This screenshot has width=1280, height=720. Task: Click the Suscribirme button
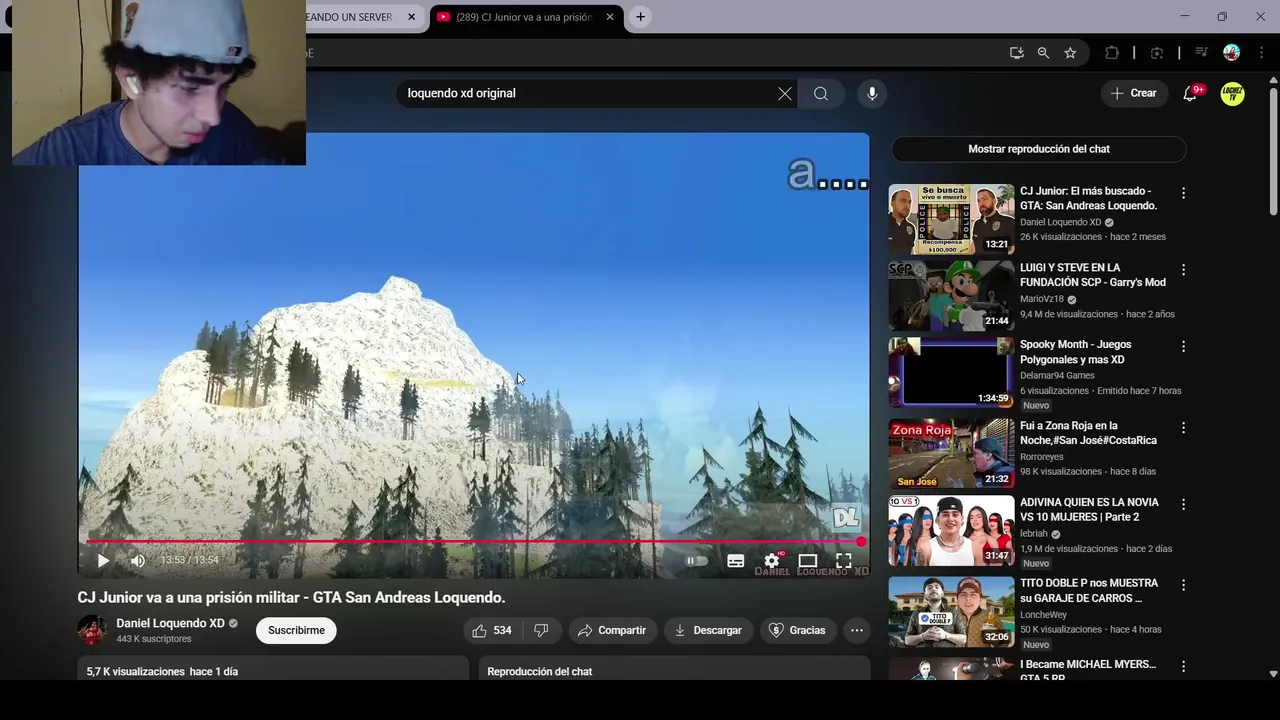tap(296, 630)
